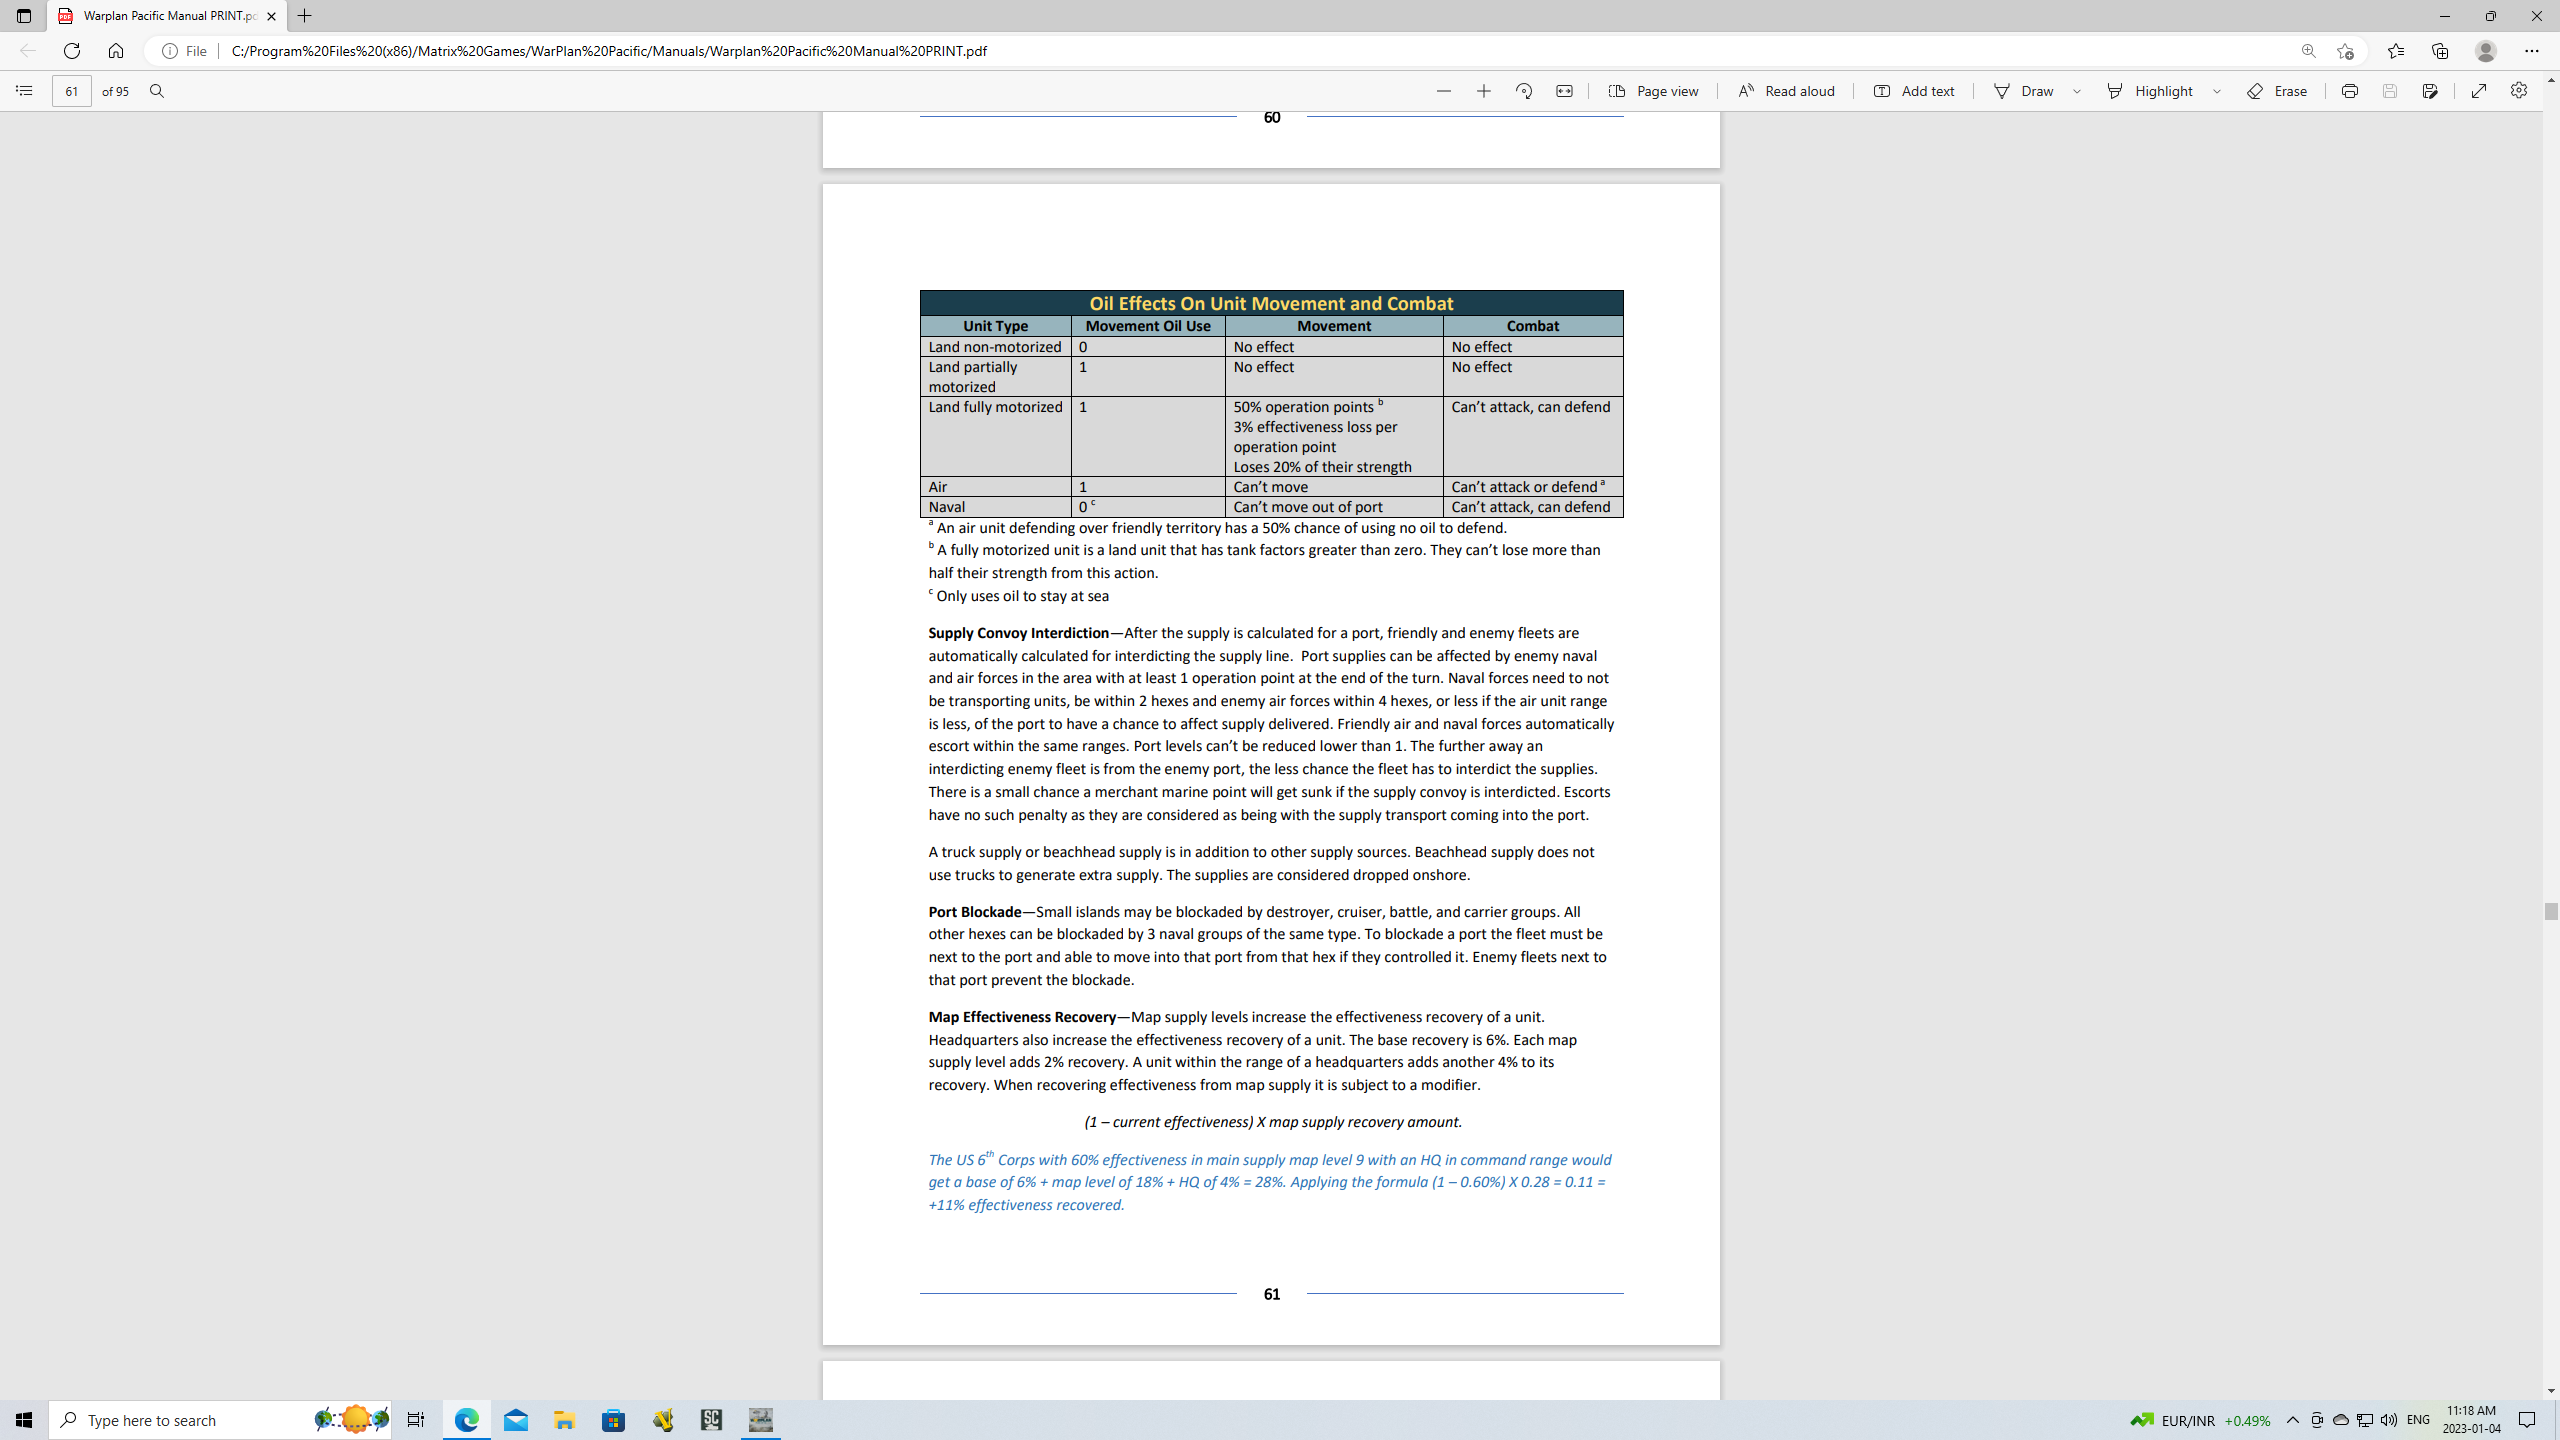
Task: Add this page to favorites
Action: [x=2346, y=51]
